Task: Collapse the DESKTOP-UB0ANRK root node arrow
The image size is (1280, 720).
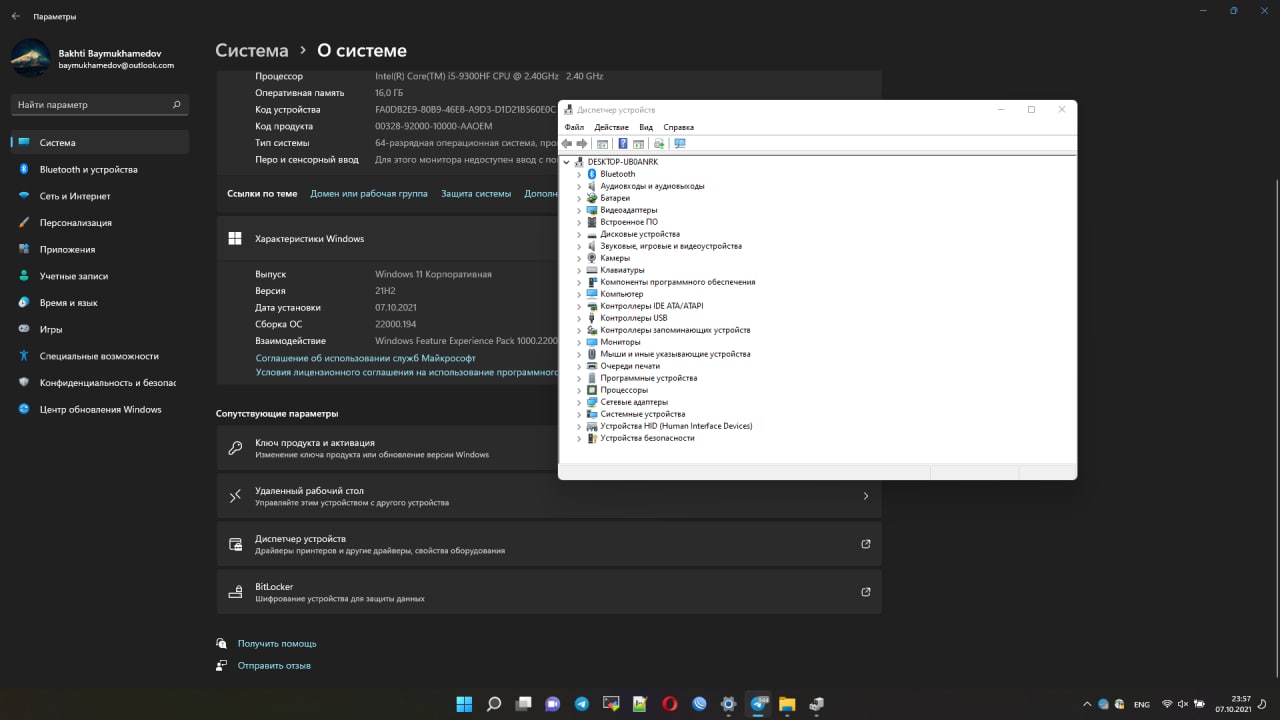Action: tap(567, 162)
